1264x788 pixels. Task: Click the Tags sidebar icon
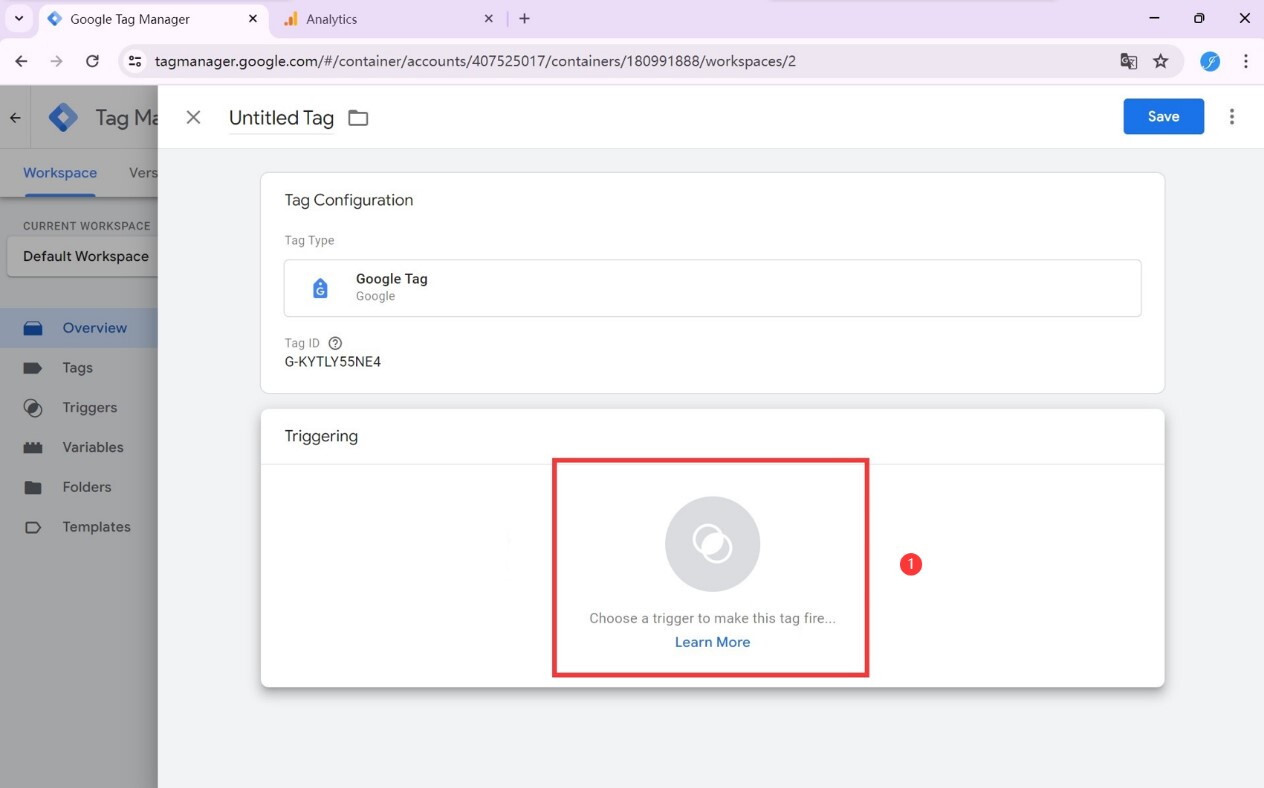click(x=33, y=368)
